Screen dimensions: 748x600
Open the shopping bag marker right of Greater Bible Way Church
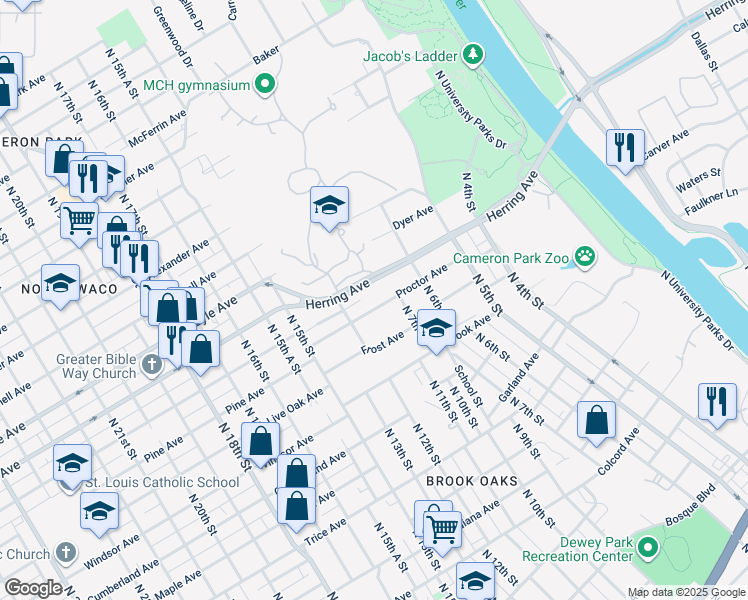point(200,350)
